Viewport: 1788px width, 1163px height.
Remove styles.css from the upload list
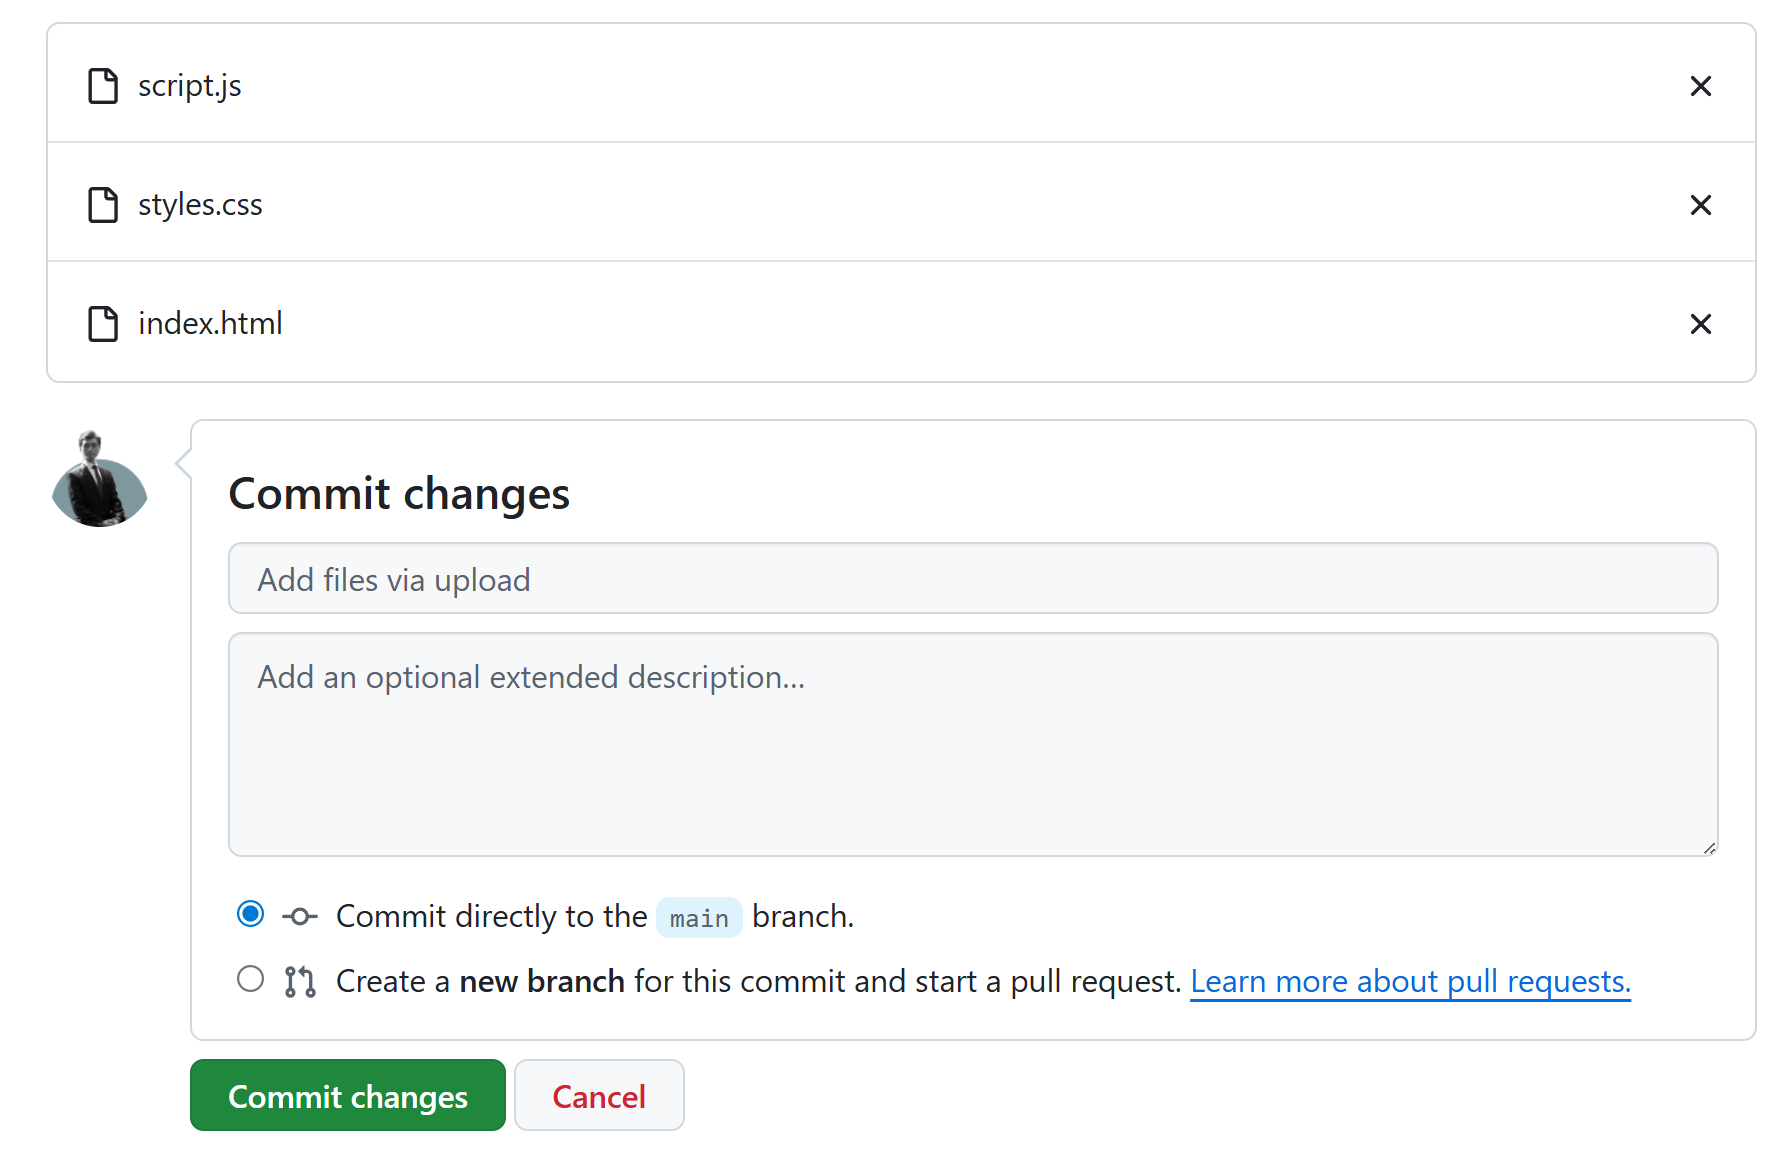tap(1700, 205)
